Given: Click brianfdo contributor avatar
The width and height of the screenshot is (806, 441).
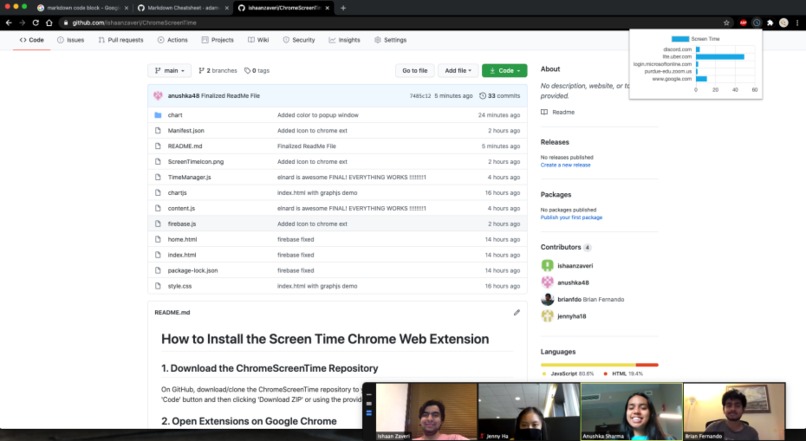Looking at the screenshot, I should pyautogui.click(x=547, y=299).
